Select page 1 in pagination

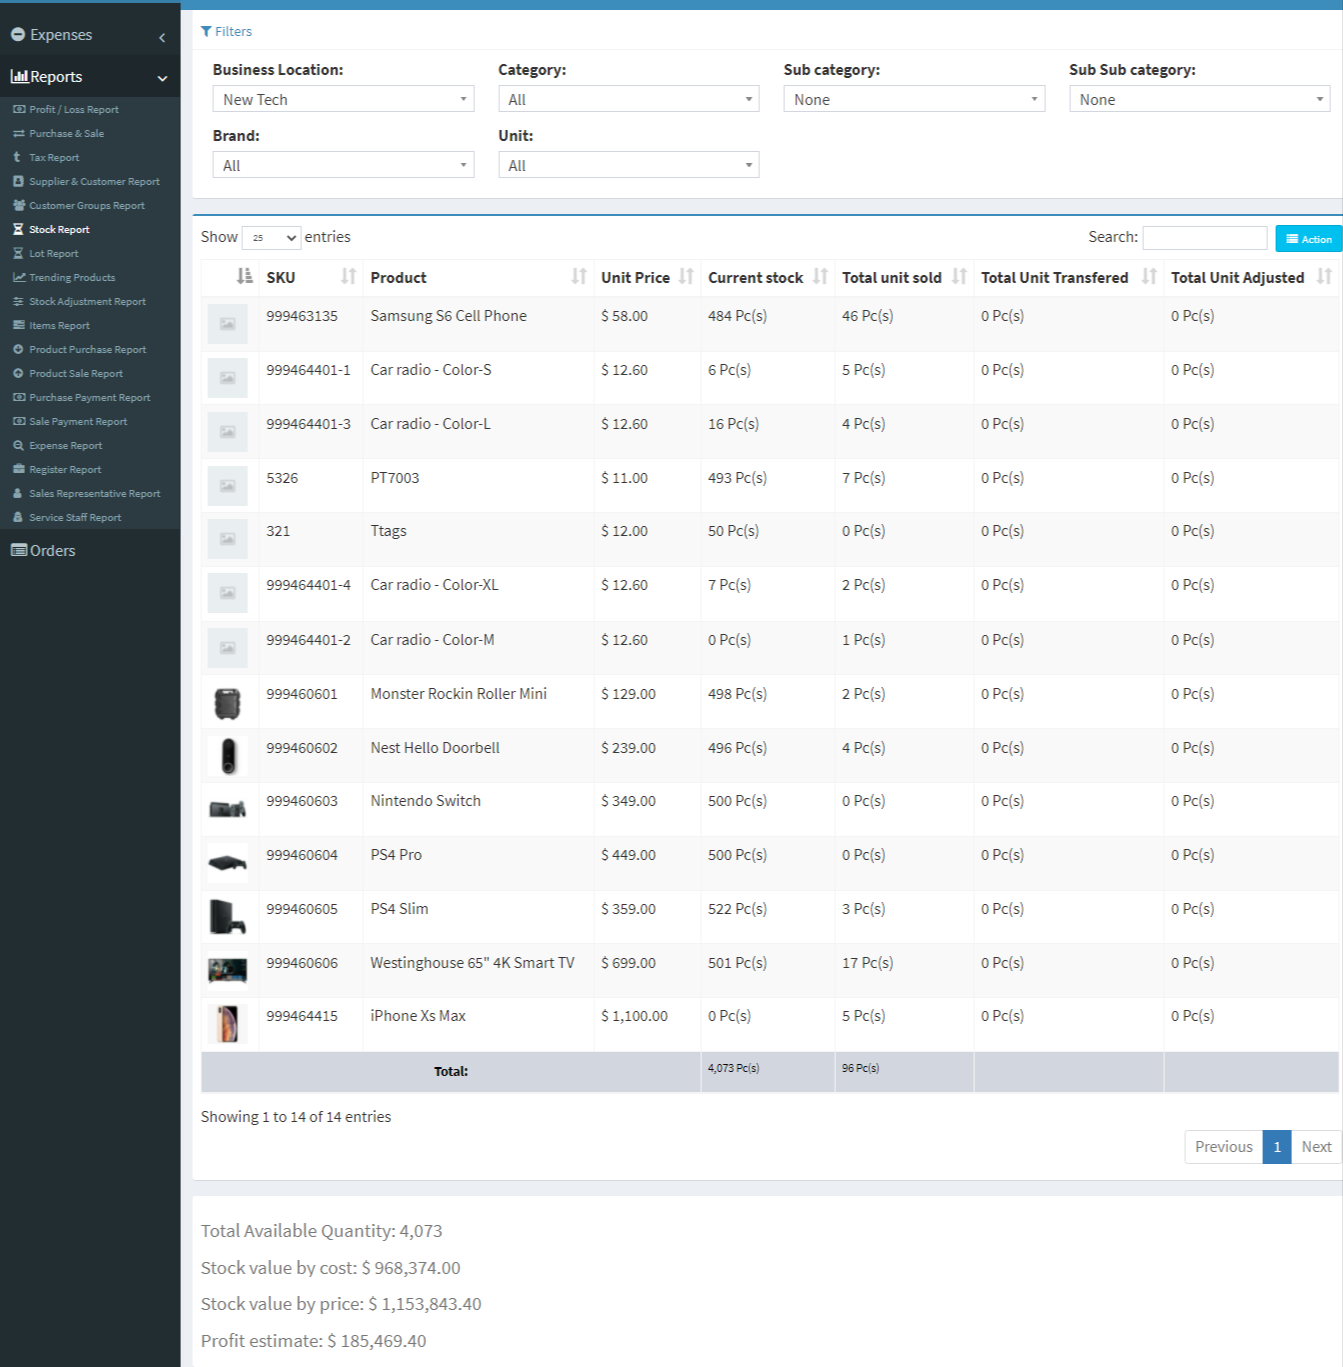pyautogui.click(x=1277, y=1147)
